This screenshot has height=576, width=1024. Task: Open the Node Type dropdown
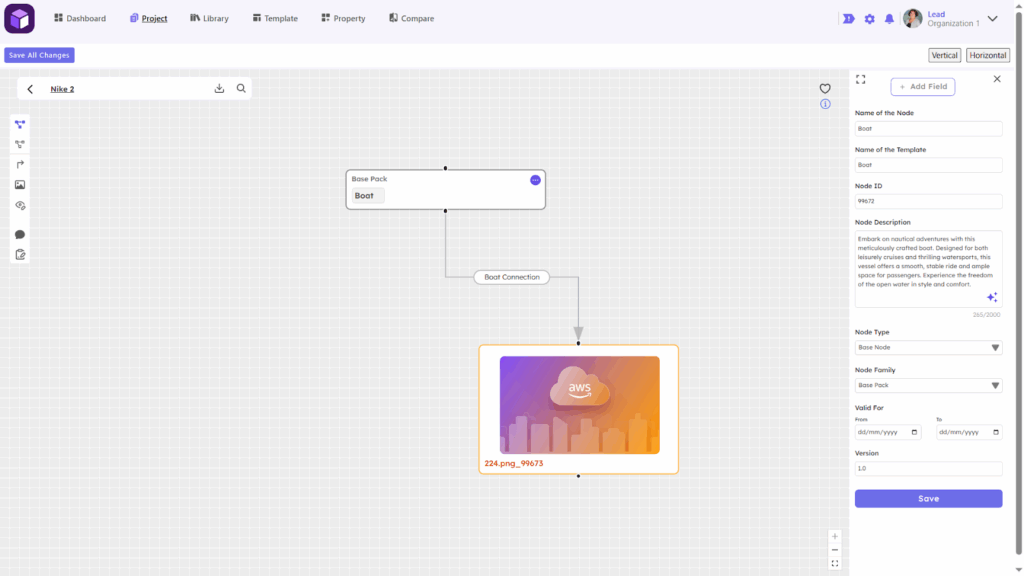point(928,348)
